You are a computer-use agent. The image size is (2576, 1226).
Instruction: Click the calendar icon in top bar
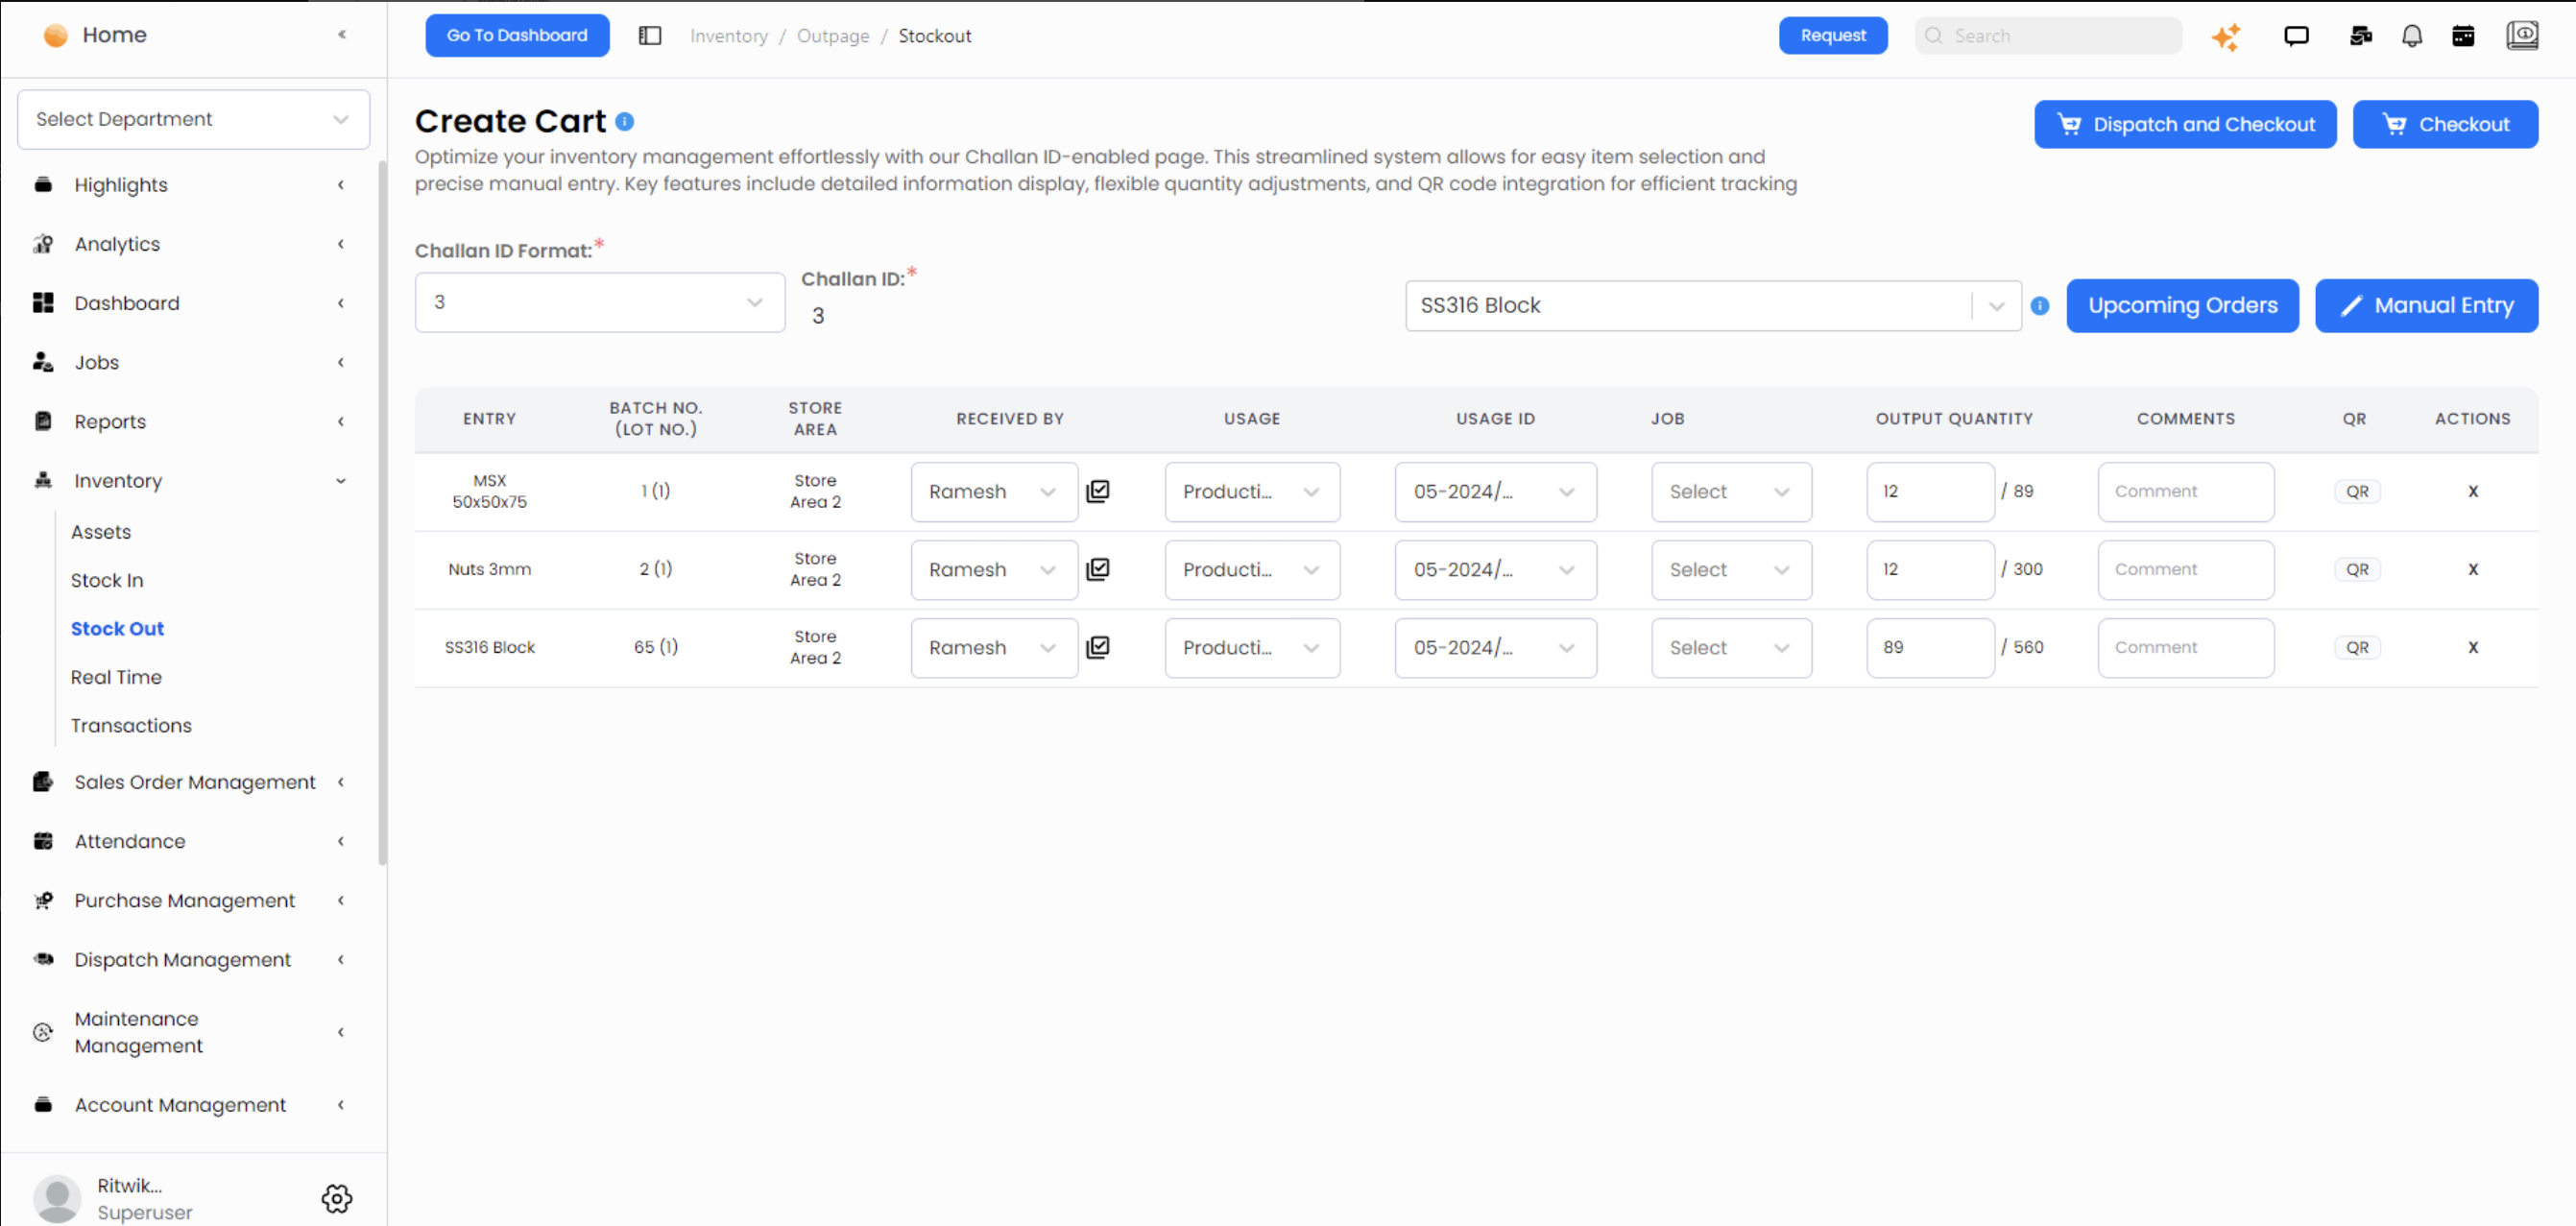click(2463, 37)
